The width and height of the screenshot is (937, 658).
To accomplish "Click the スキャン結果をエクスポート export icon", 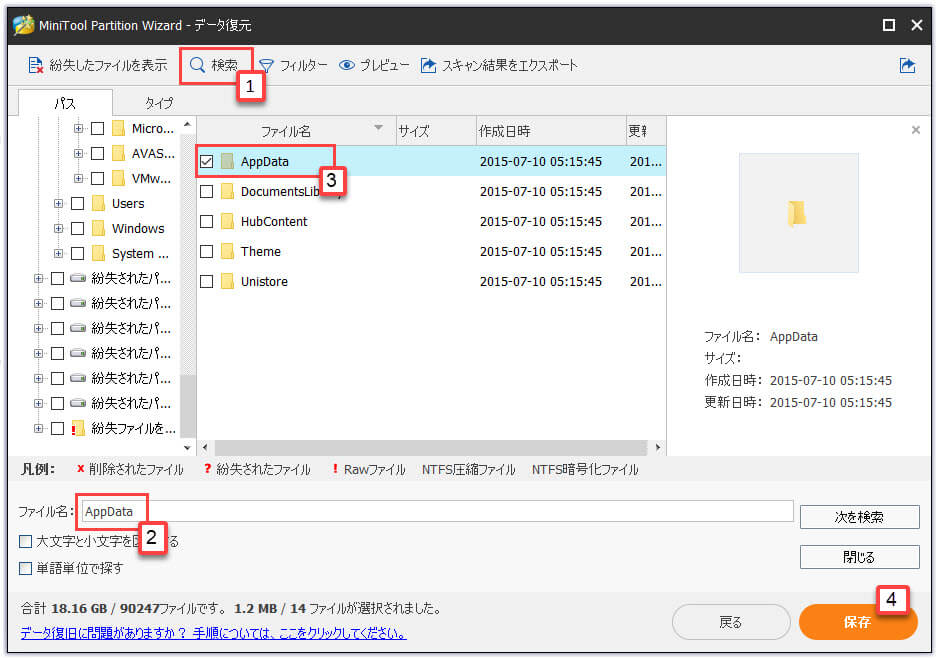I will pyautogui.click(x=428, y=65).
